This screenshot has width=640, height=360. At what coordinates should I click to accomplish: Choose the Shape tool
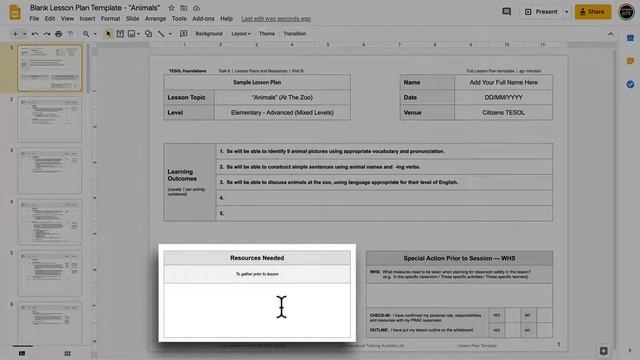[149, 34]
